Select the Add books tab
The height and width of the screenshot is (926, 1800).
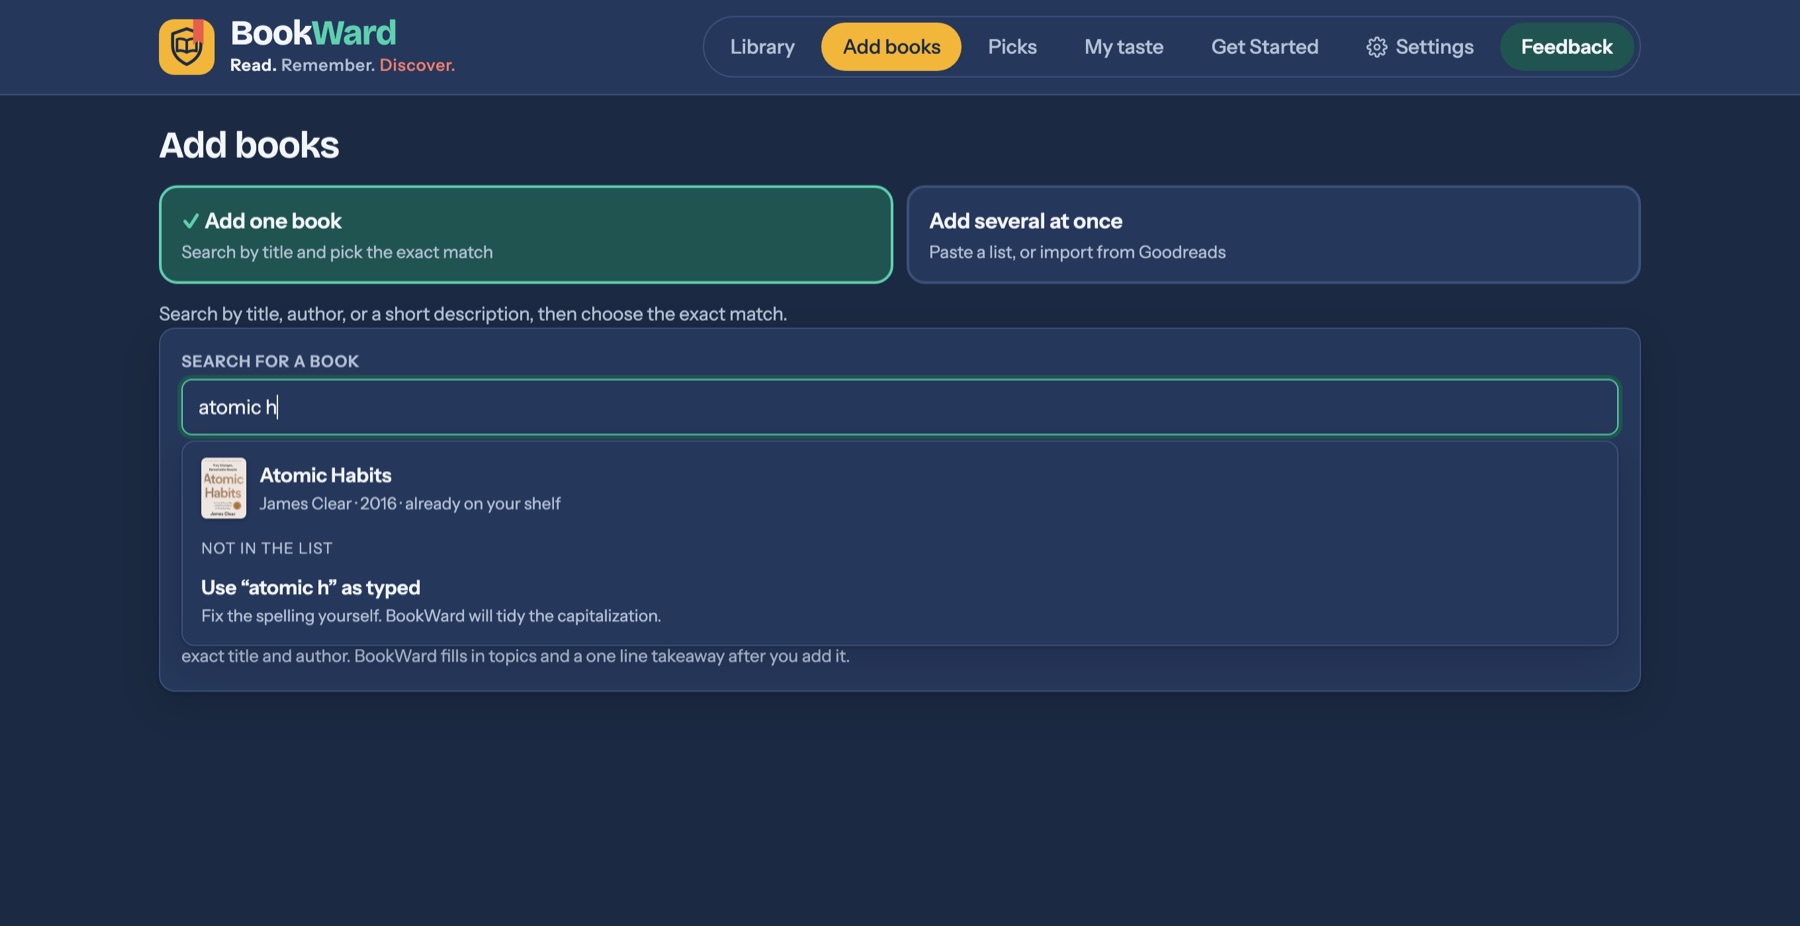pos(891,47)
